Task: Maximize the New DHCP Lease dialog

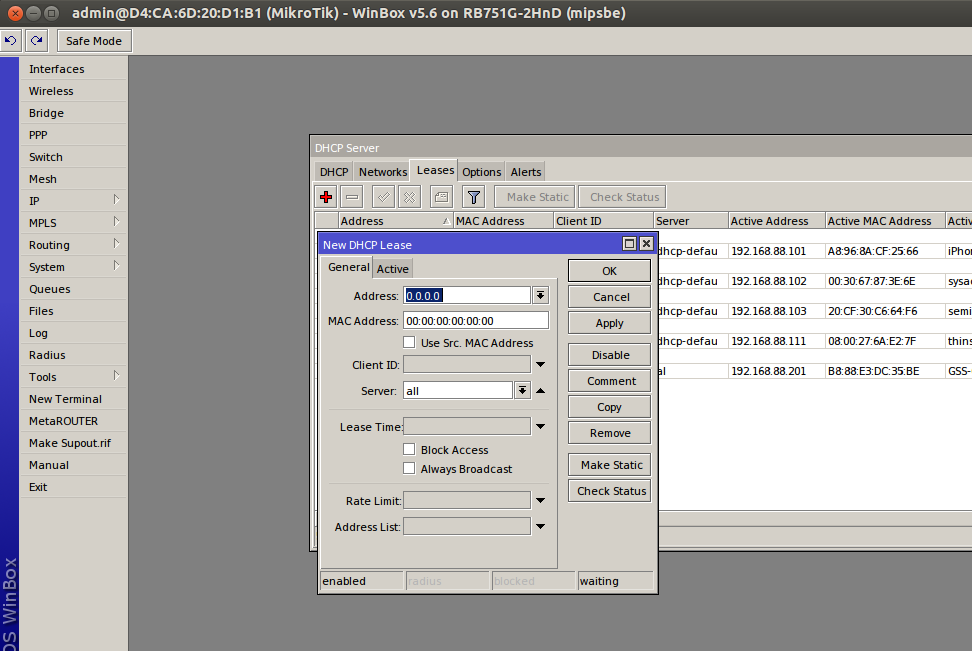Action: (x=629, y=244)
